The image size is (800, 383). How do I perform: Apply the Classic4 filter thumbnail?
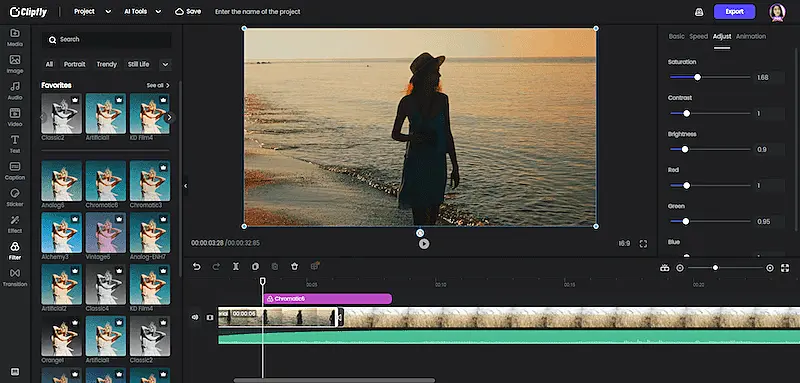coord(106,284)
